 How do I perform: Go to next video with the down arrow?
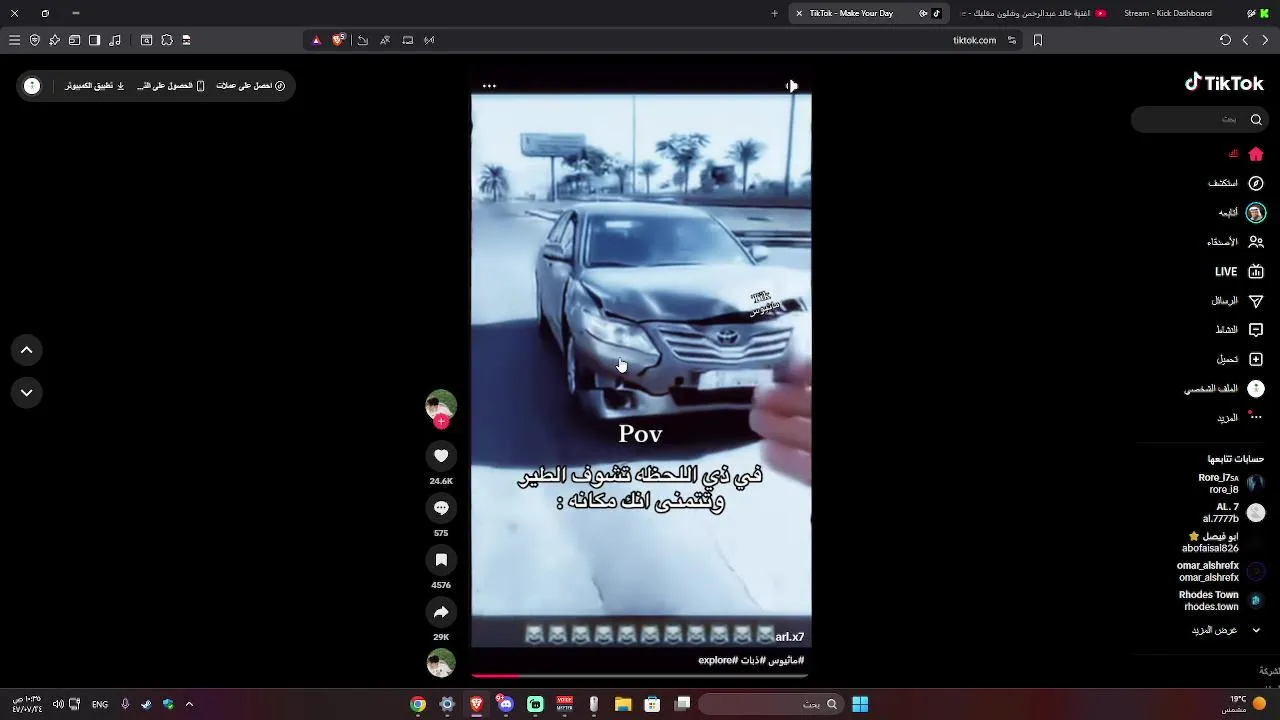point(27,392)
